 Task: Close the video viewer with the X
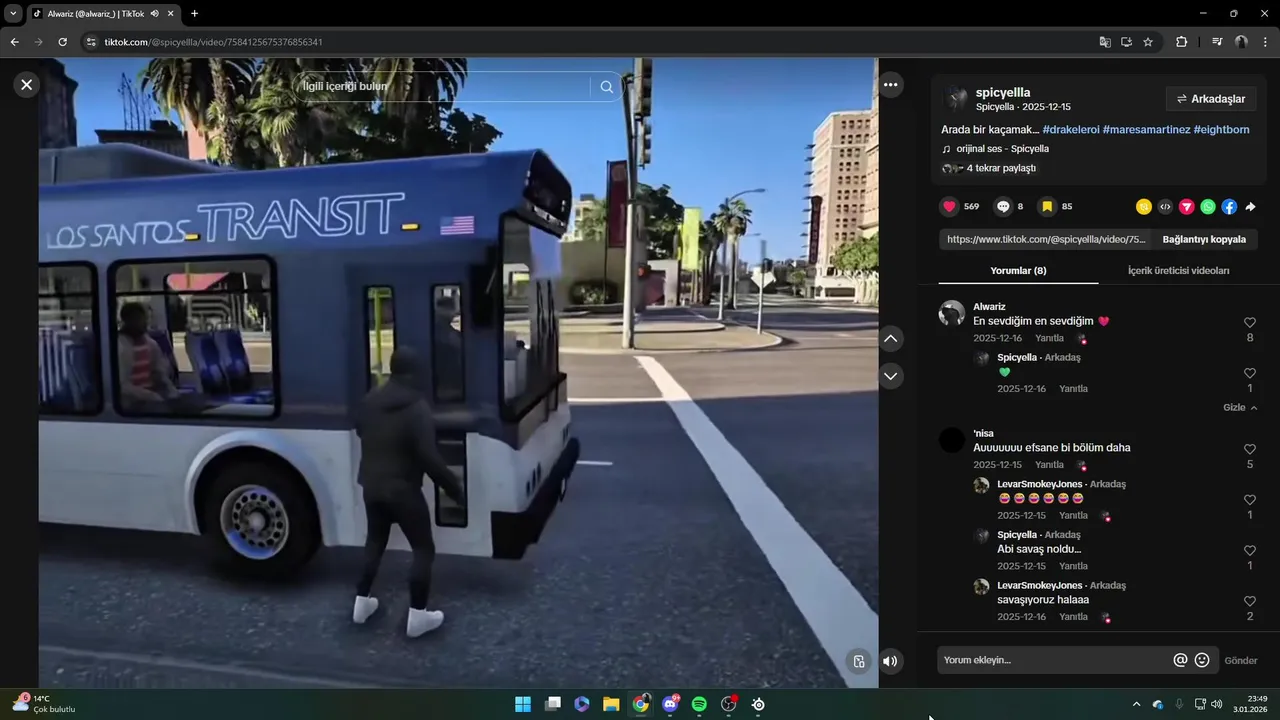click(26, 85)
